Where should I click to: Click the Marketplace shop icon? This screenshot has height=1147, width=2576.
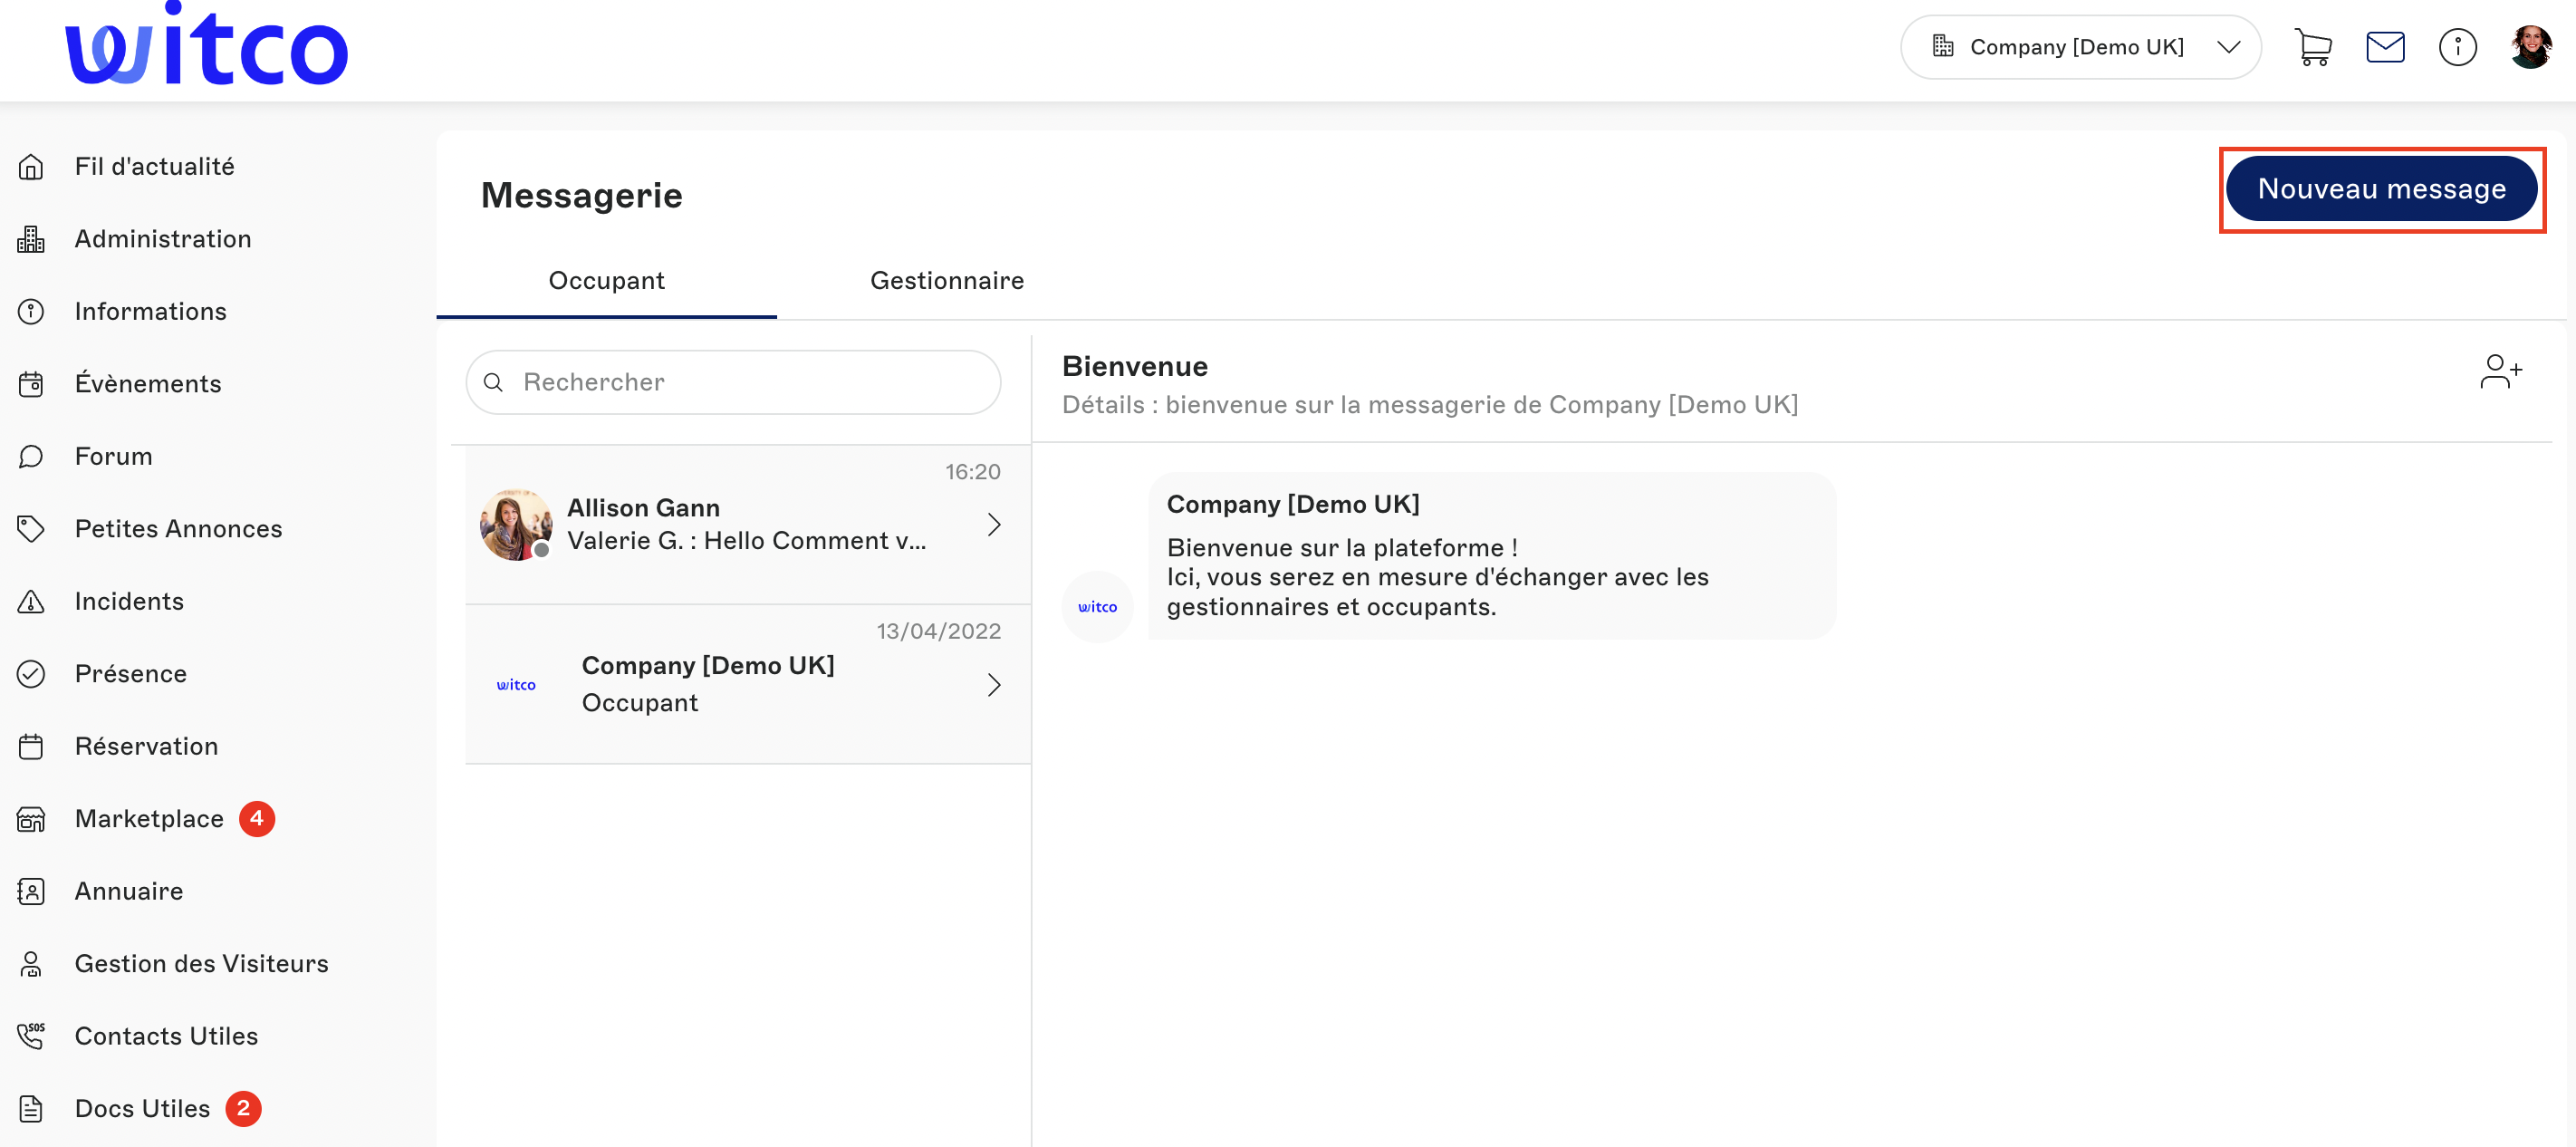click(31, 819)
